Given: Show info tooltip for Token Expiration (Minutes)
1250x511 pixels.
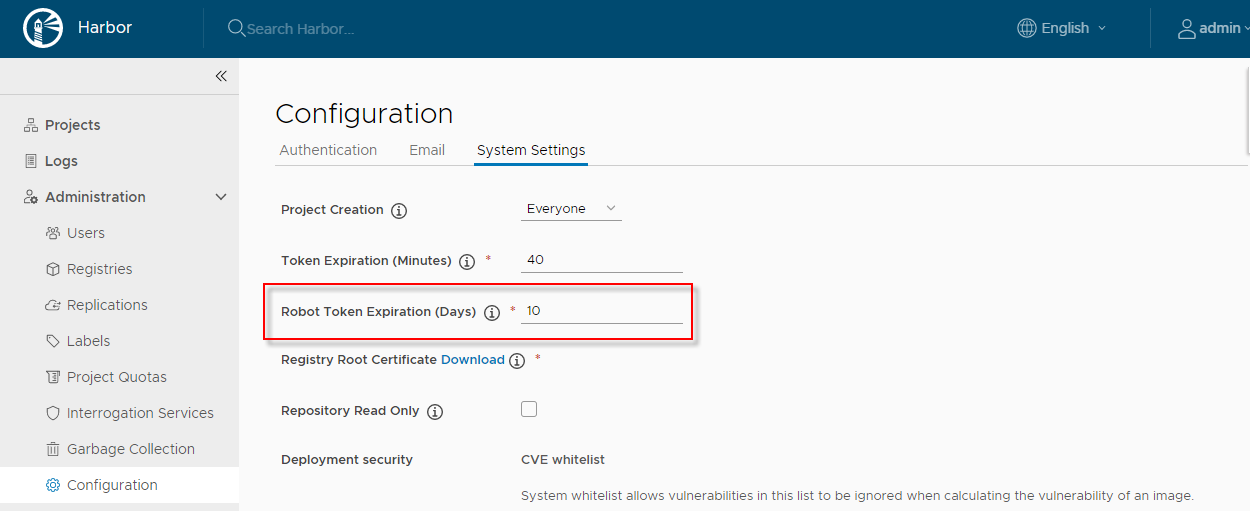Looking at the screenshot, I should click(467, 262).
